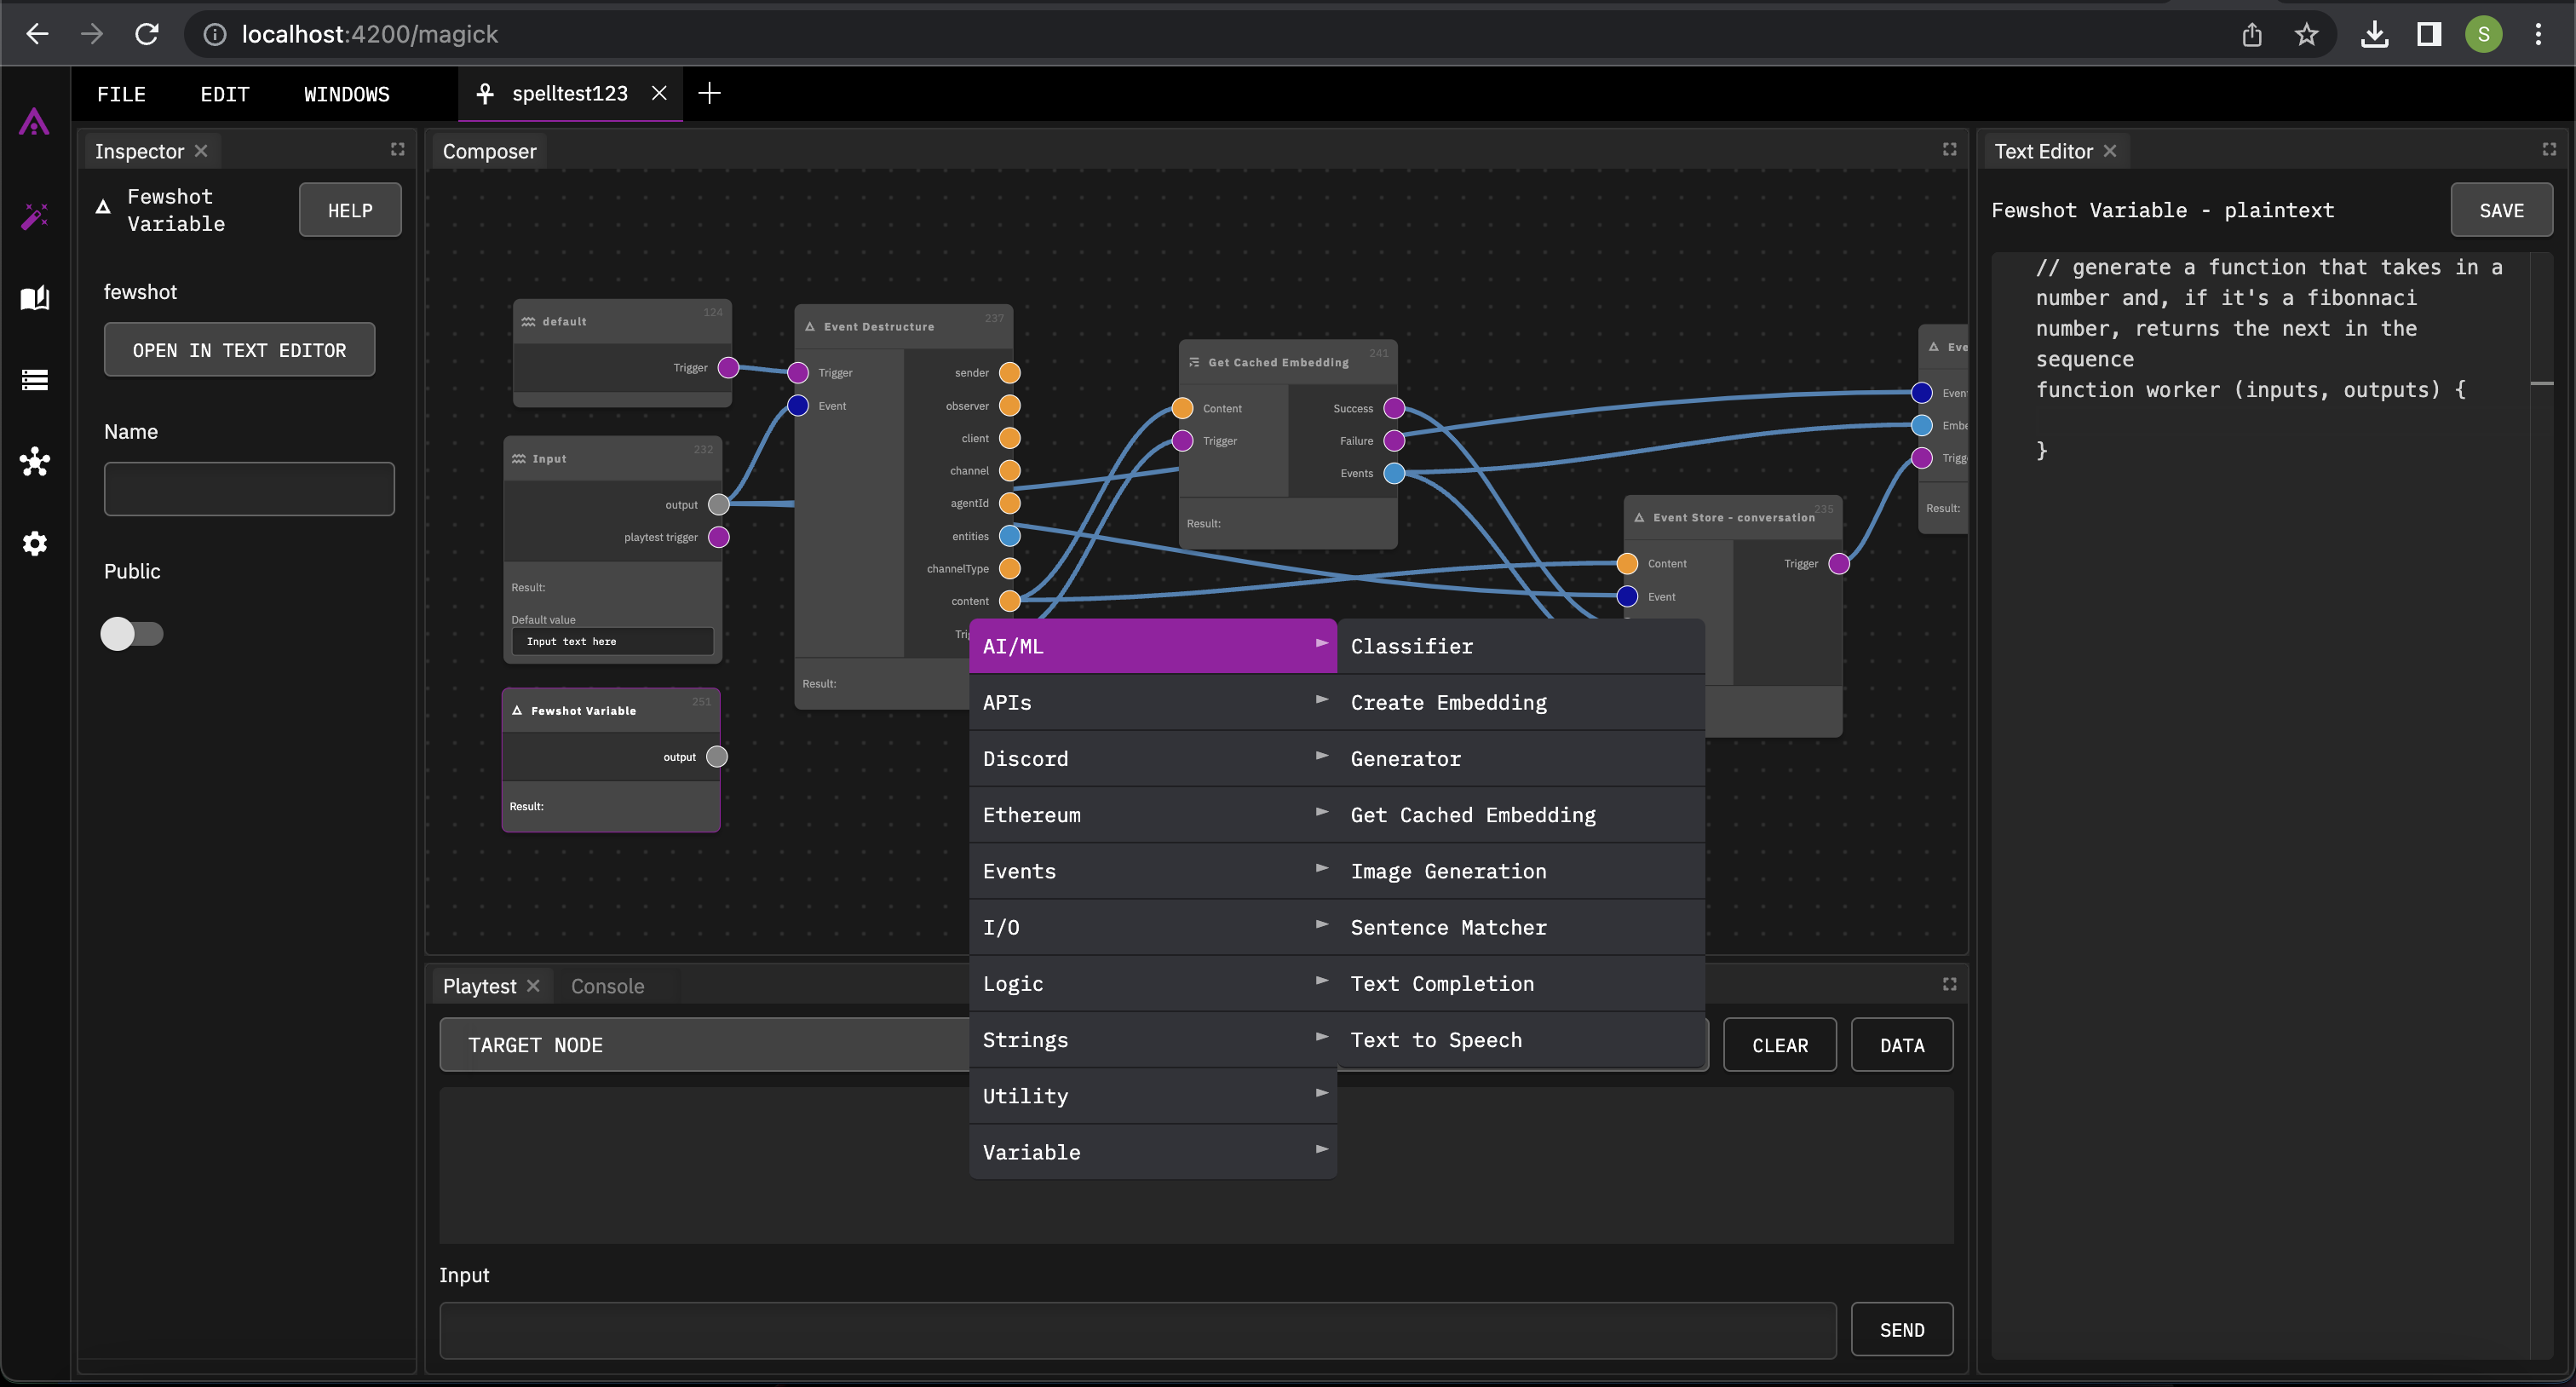2576x1387 pixels.
Task: Bookmark page with star icon
Action: (x=2306, y=35)
